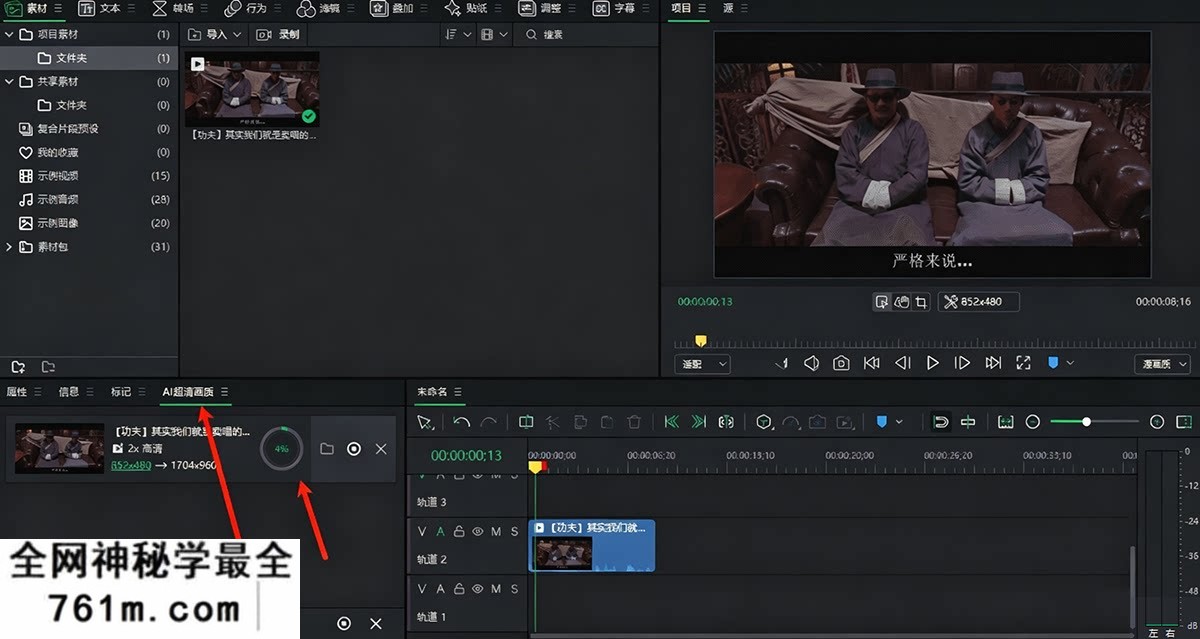Click the 4% upscale progress circle
1200x639 pixels.
coord(281,449)
